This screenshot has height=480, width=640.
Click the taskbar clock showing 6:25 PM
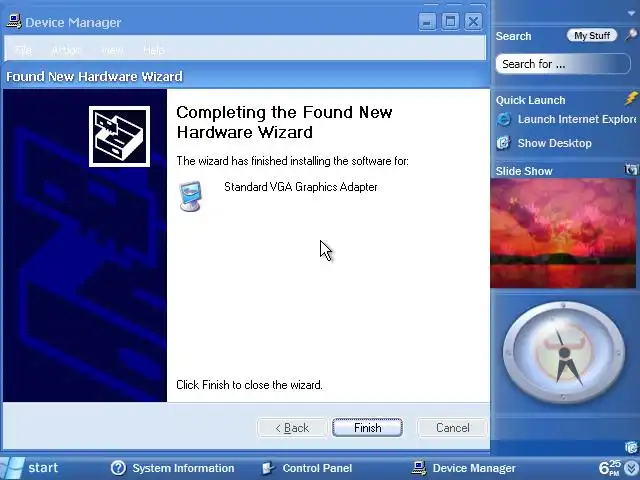pyautogui.click(x=610, y=468)
